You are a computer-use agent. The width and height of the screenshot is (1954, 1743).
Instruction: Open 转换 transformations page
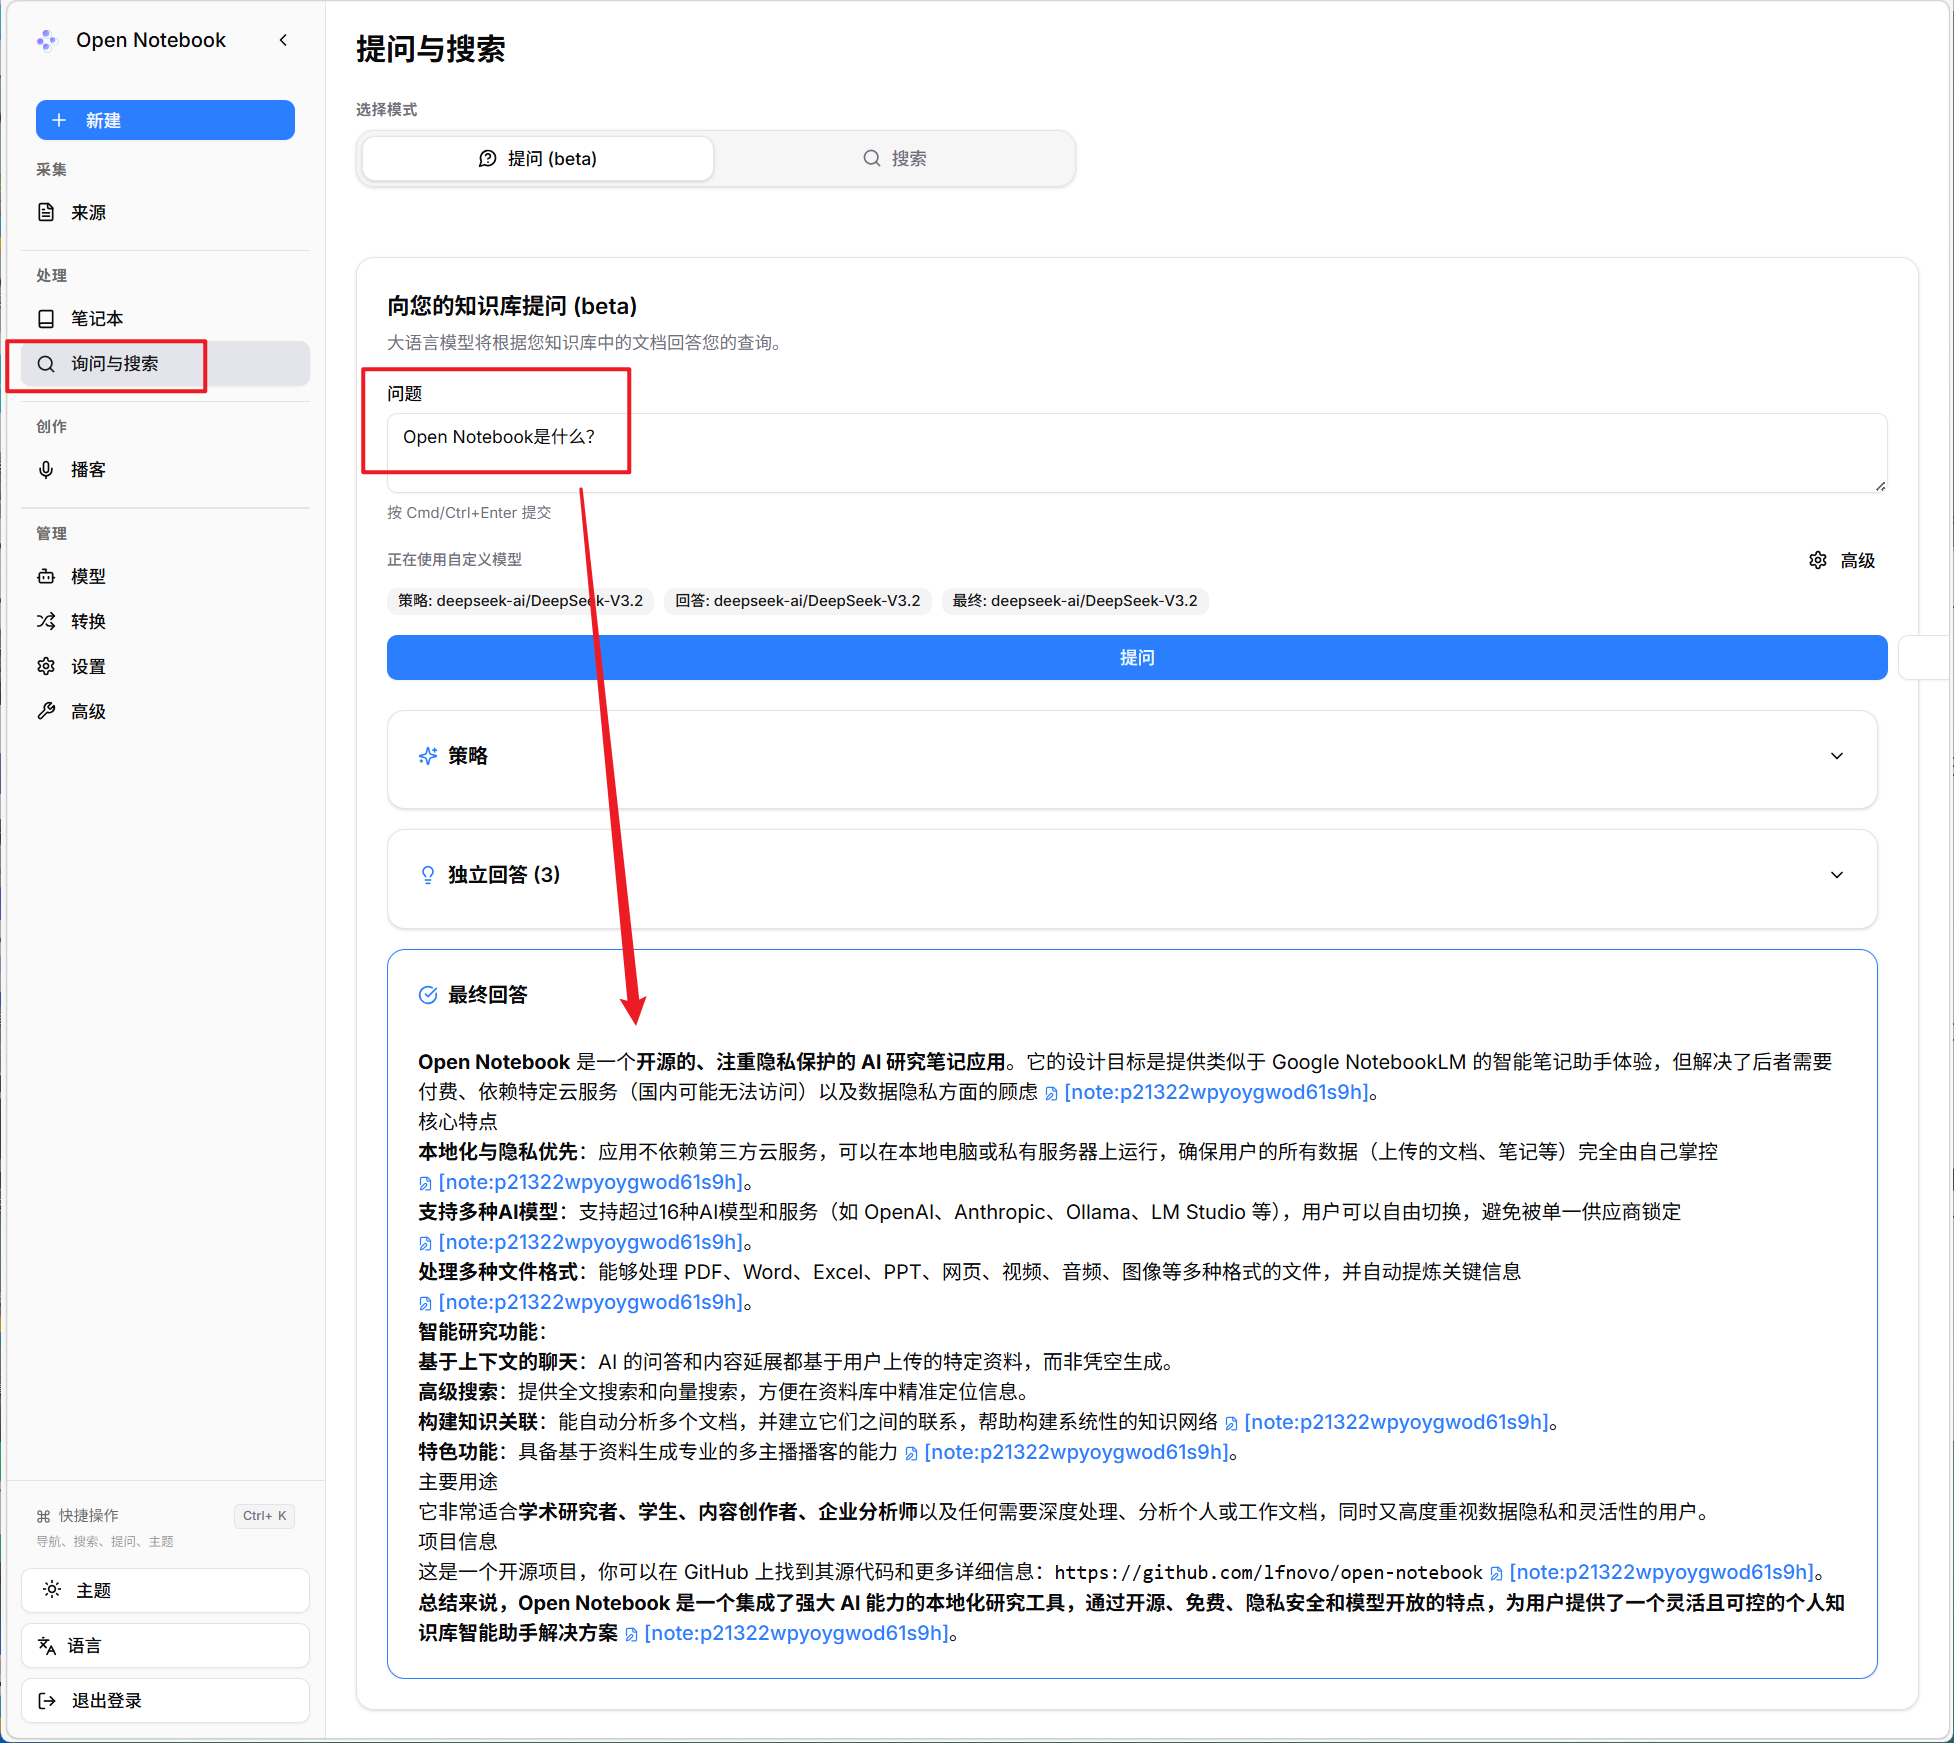pos(88,621)
